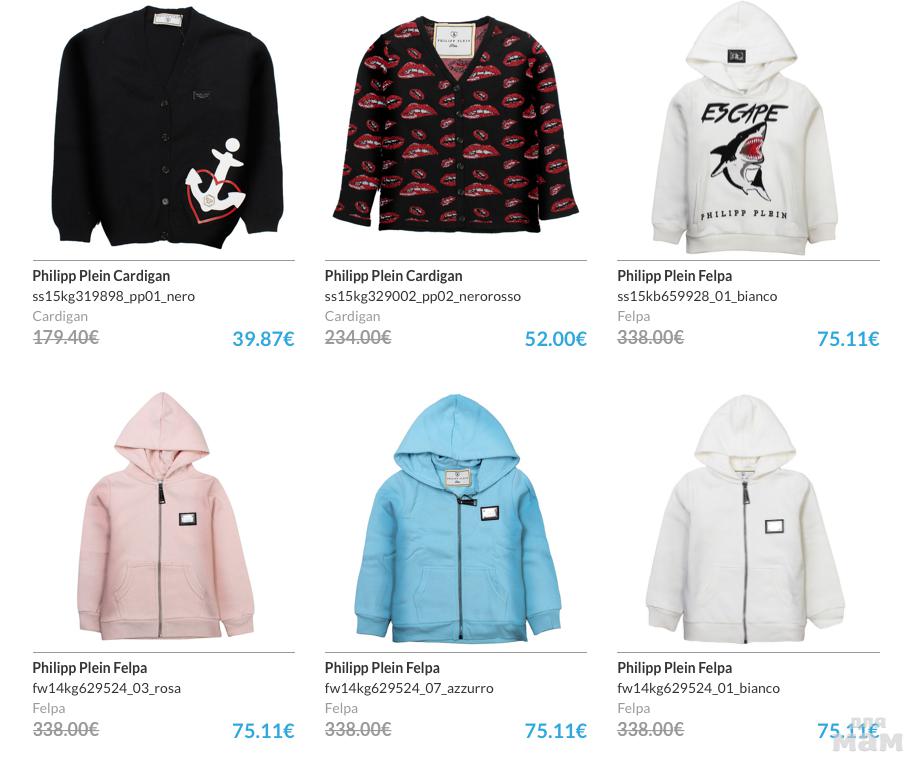The width and height of the screenshot is (918, 766).
Task: Open the white zip hoodie image
Action: (745, 519)
